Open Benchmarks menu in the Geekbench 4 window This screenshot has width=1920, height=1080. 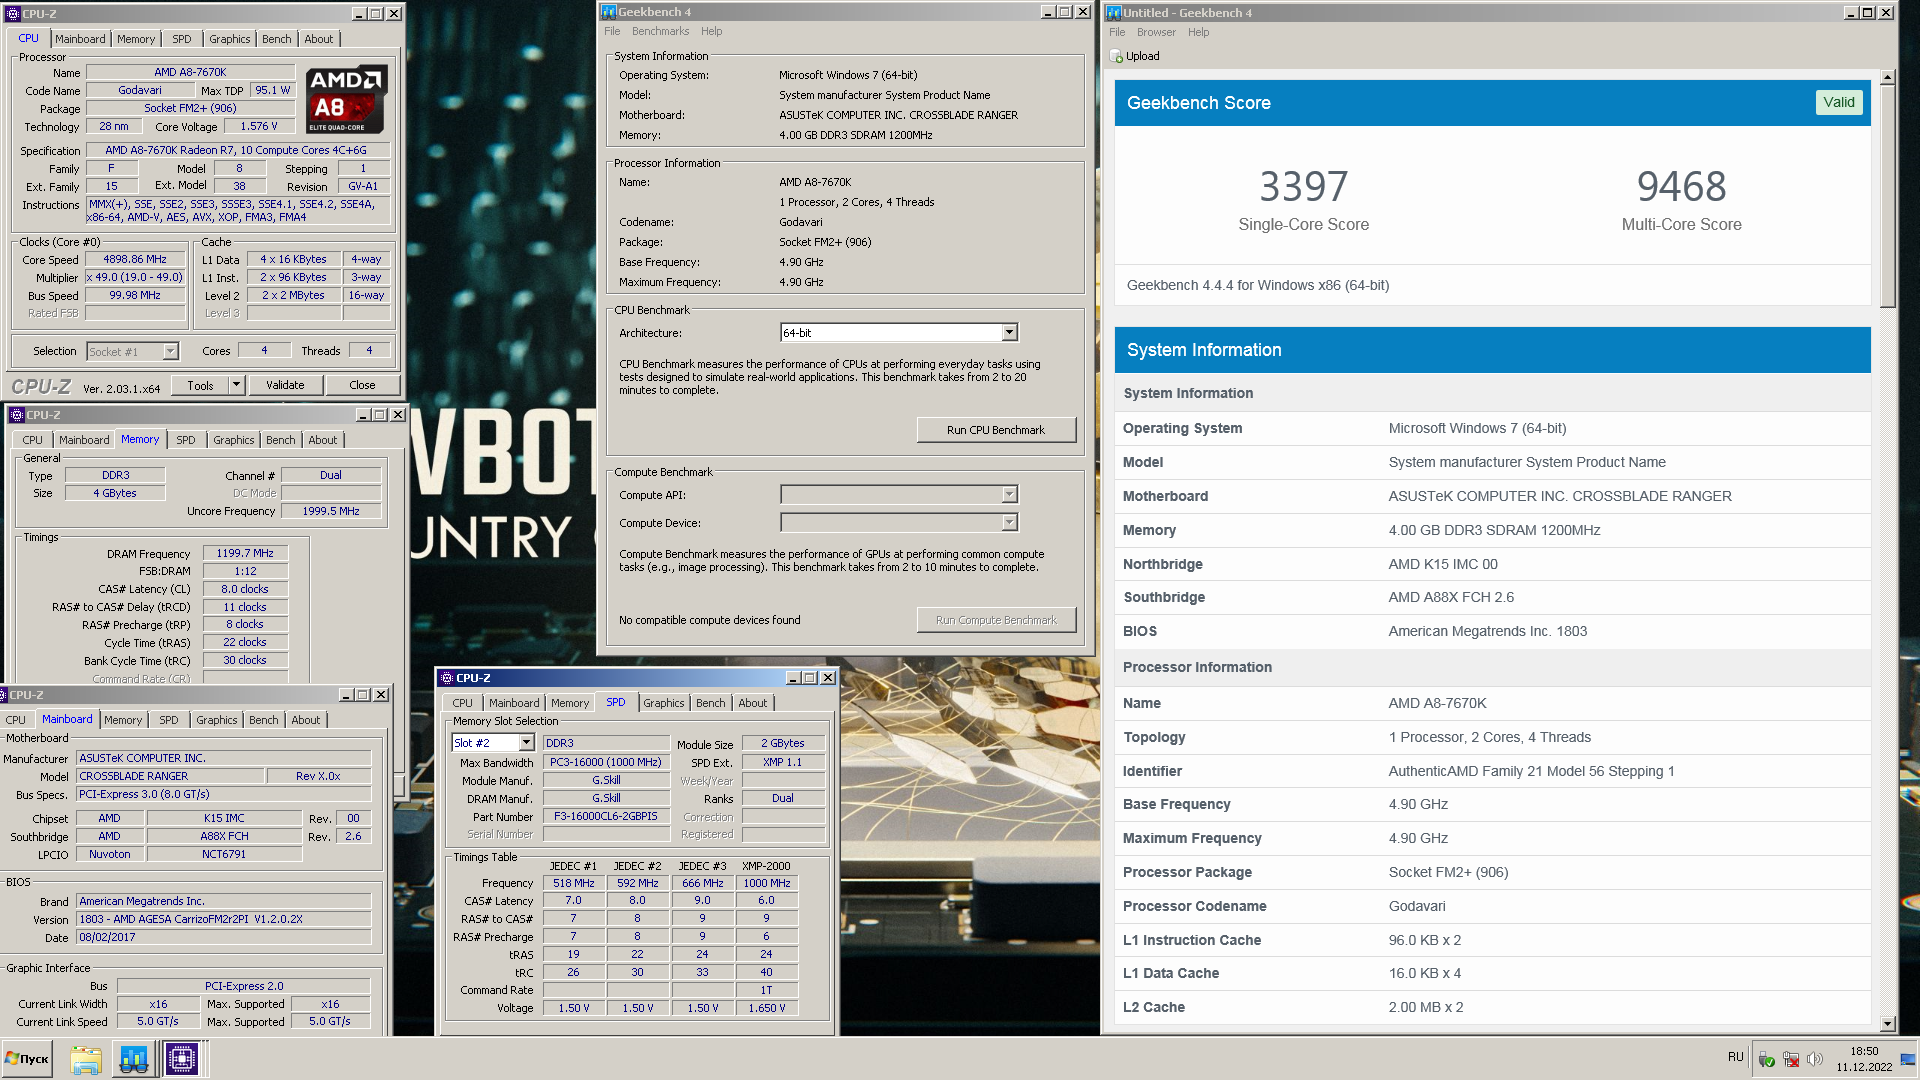tap(660, 32)
